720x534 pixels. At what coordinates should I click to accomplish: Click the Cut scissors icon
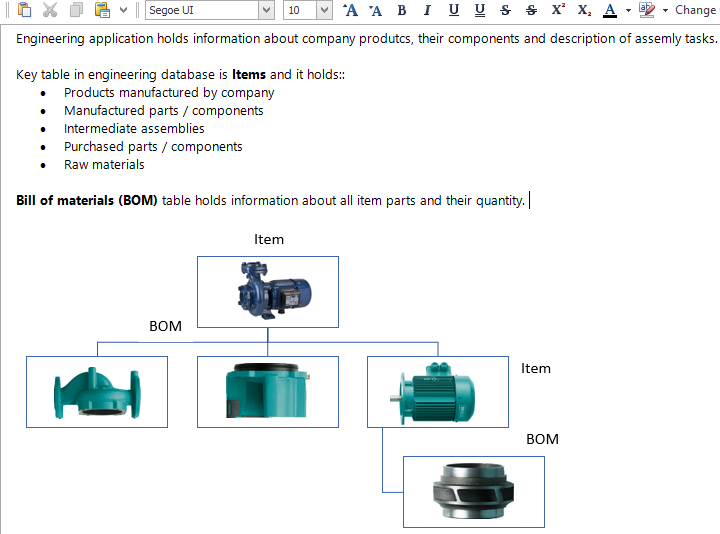click(50, 10)
